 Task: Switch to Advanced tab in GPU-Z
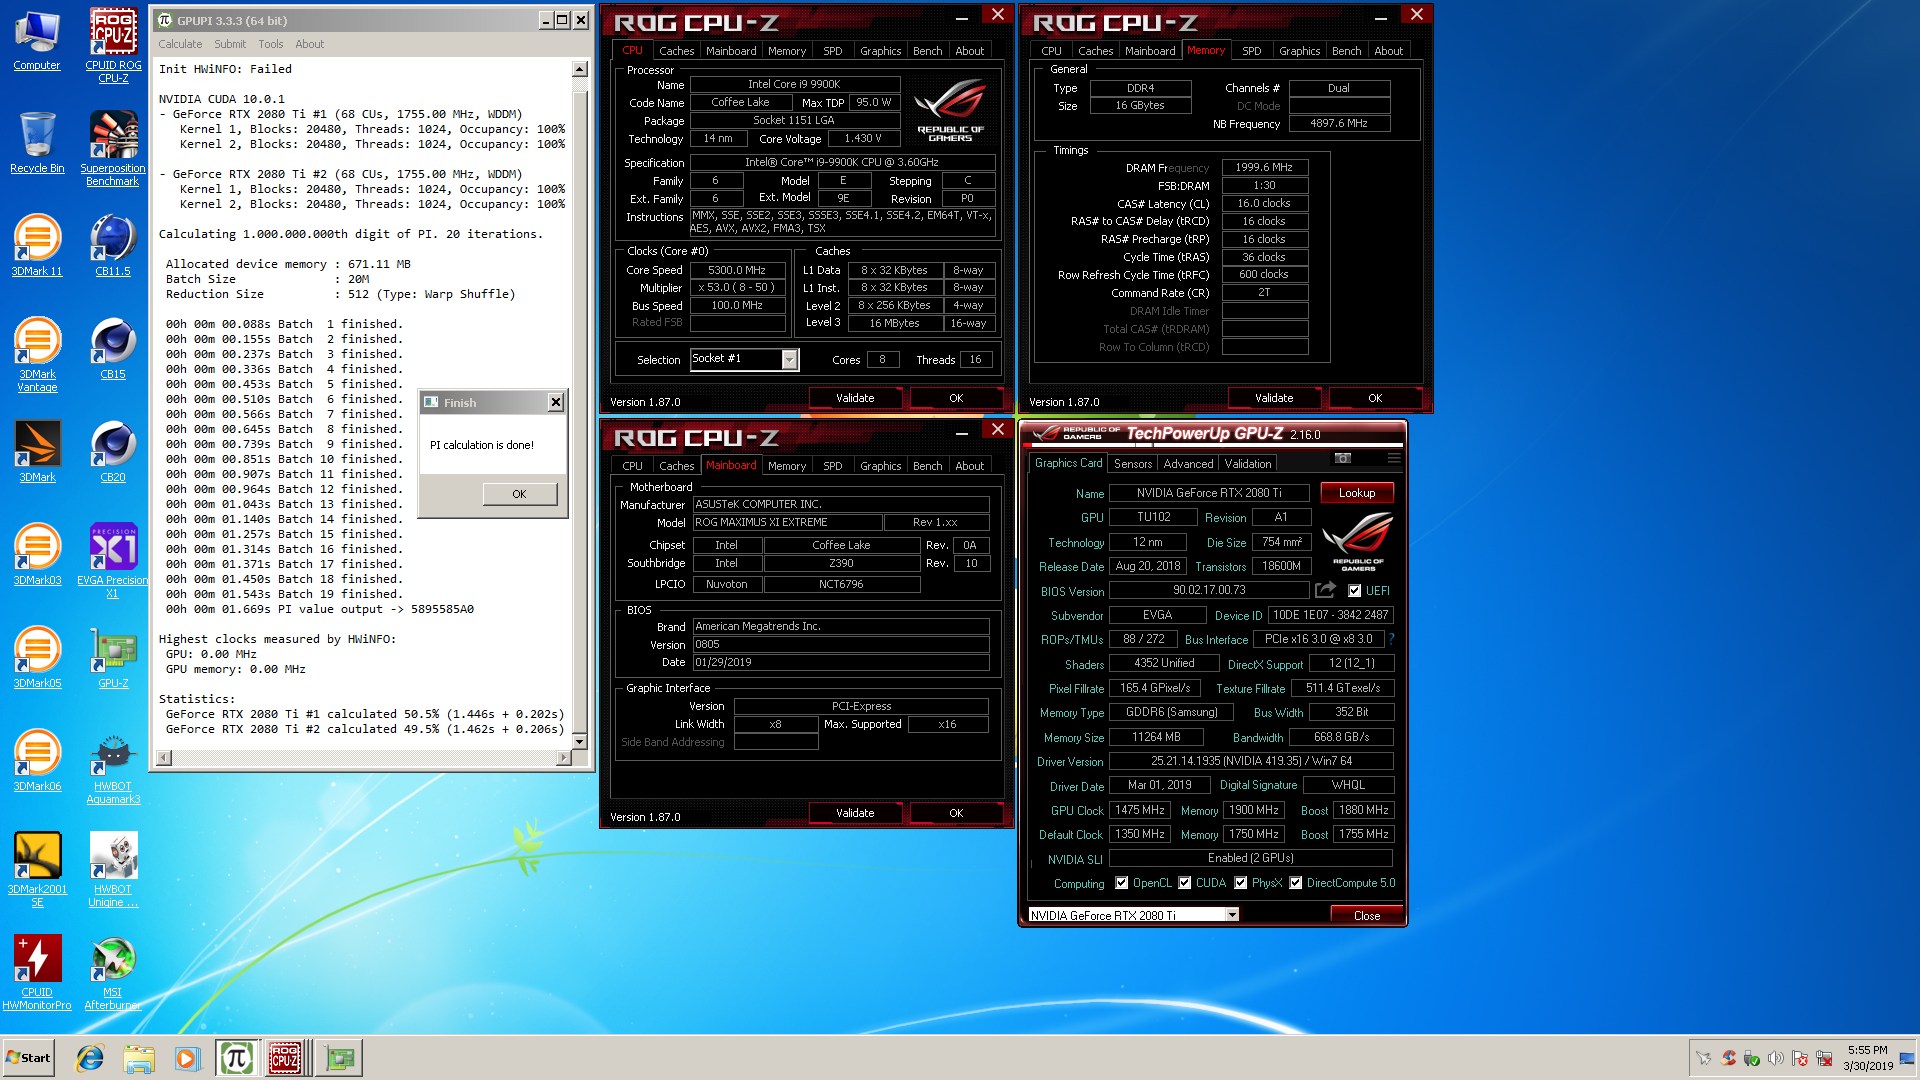1188,464
